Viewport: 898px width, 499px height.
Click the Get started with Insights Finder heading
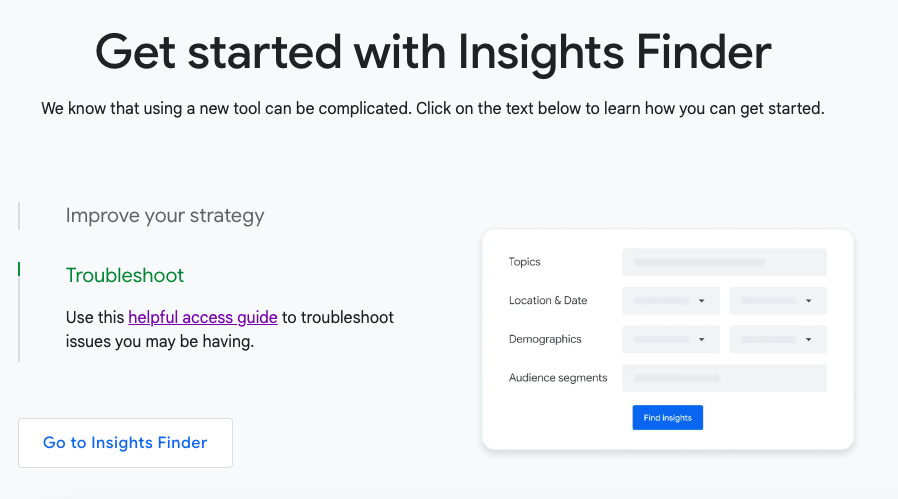pos(433,53)
